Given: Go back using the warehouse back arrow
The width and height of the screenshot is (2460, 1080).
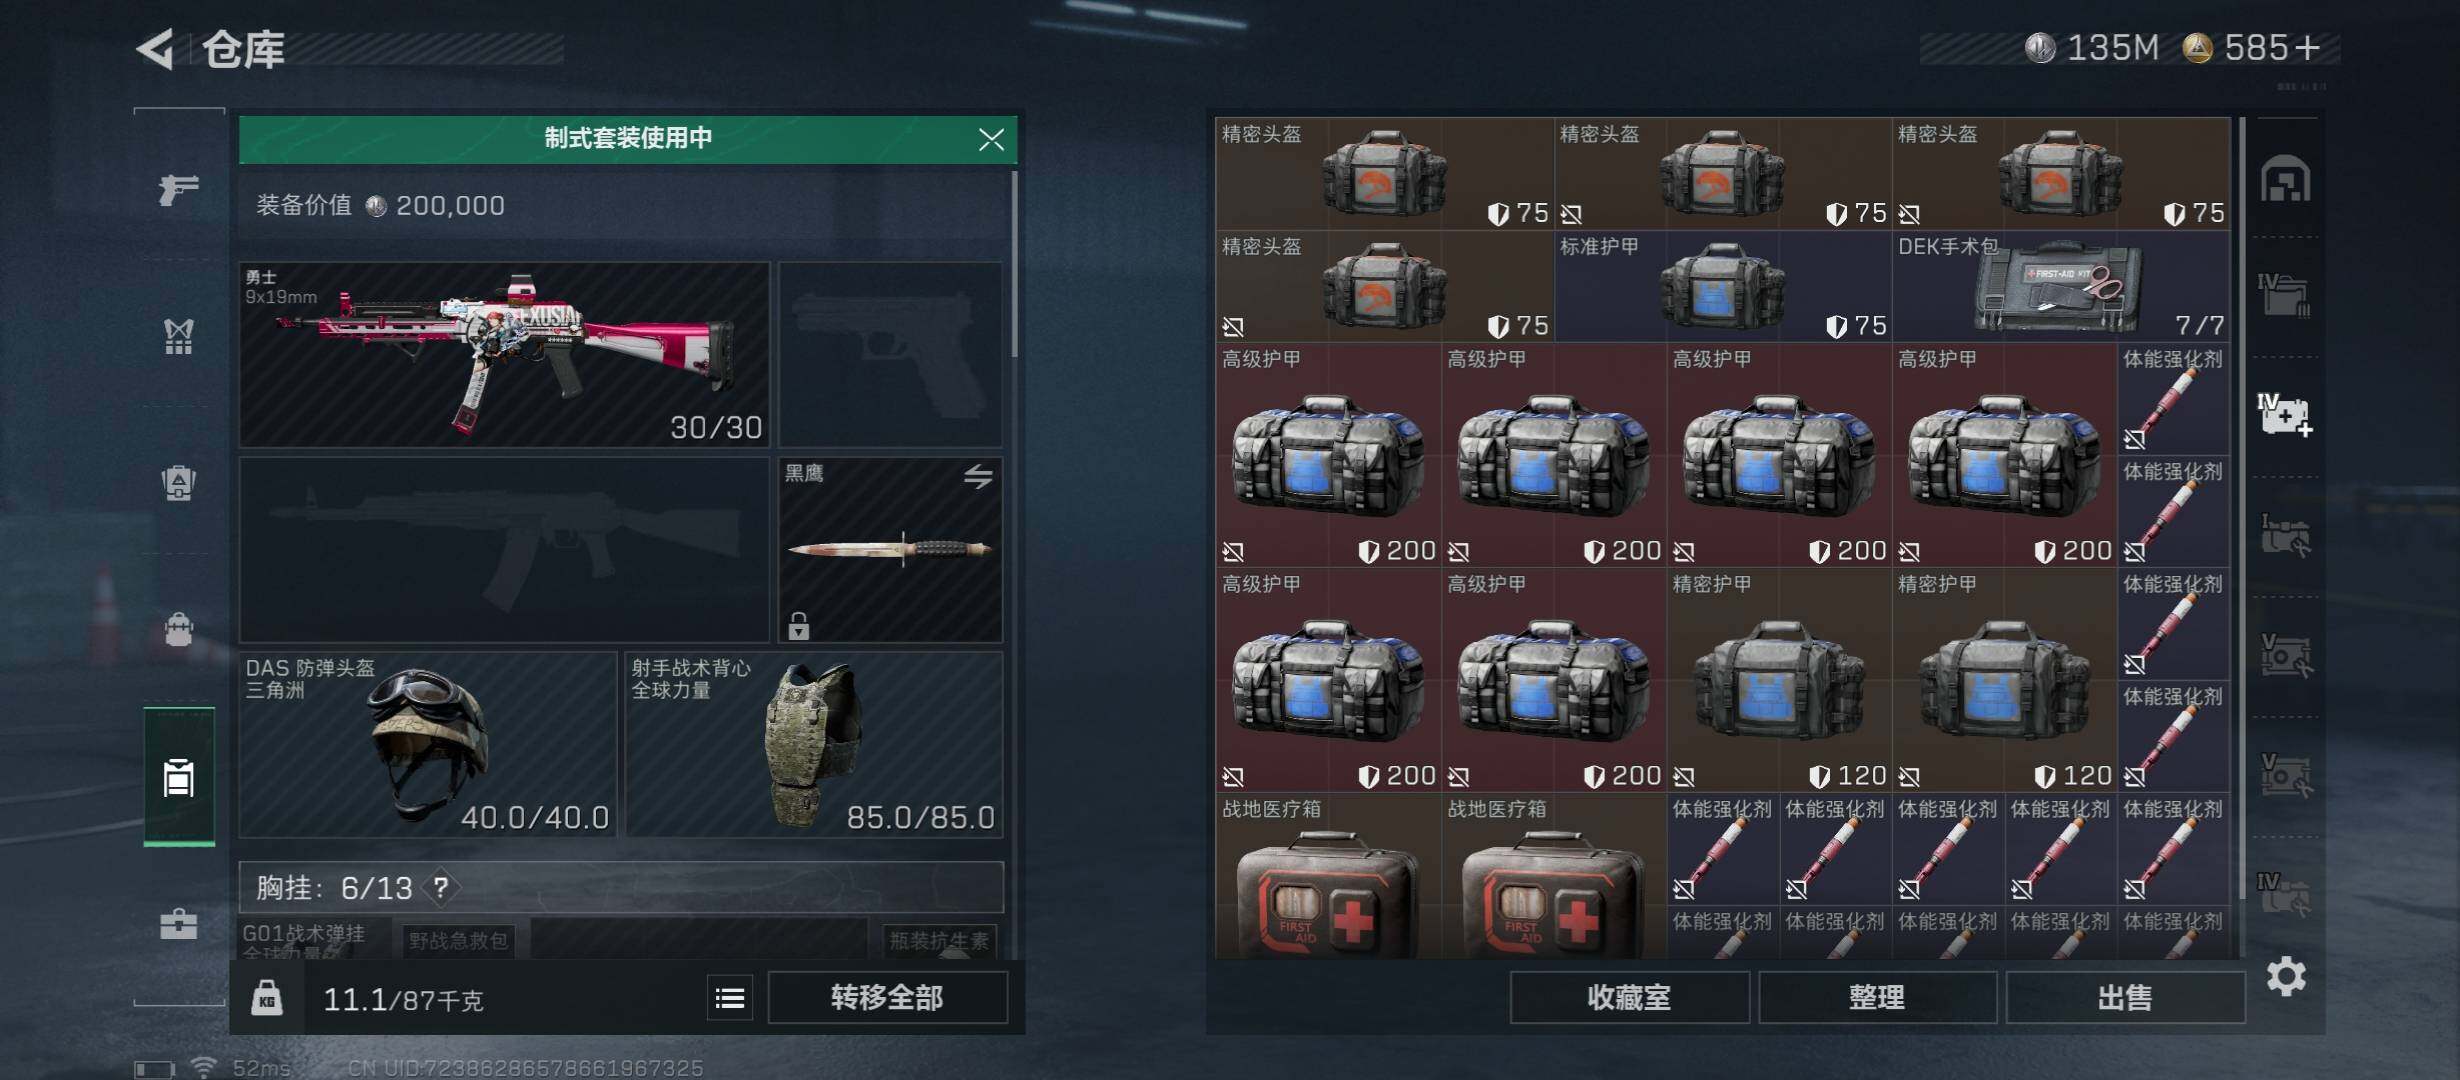Looking at the screenshot, I should (156, 48).
